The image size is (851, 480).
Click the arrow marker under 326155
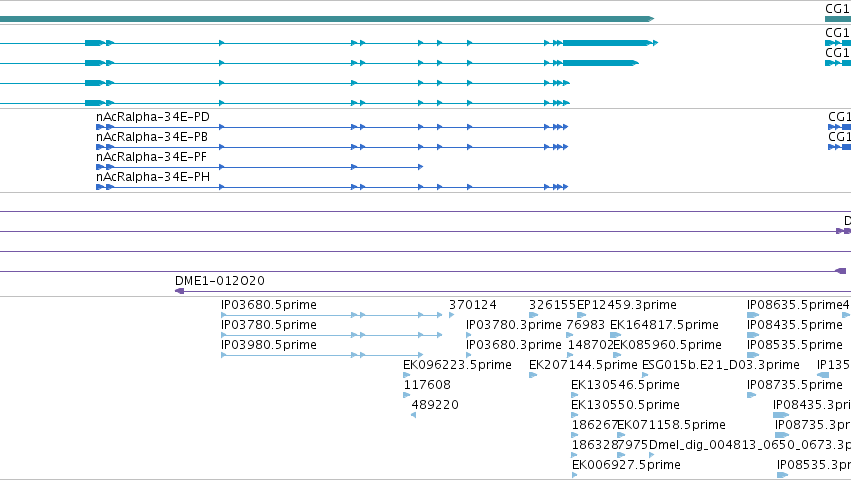tap(534, 315)
